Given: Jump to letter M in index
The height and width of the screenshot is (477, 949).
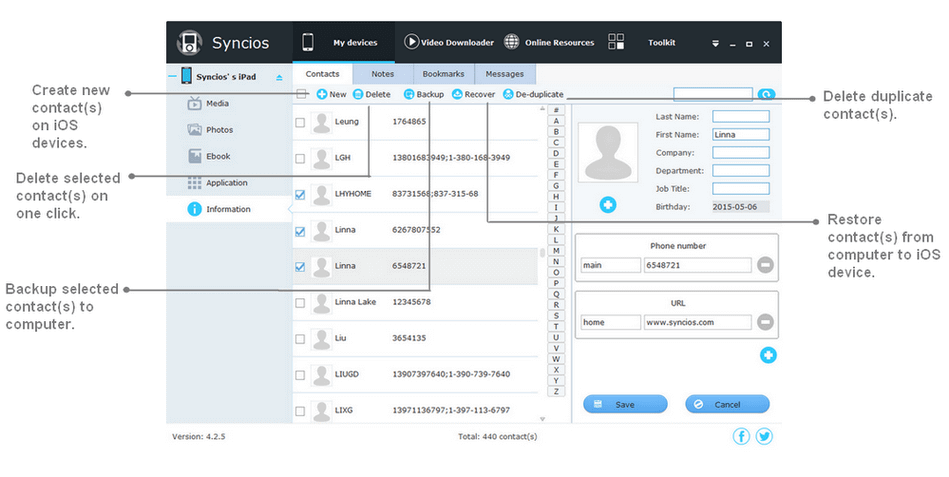Looking at the screenshot, I should click(x=556, y=251).
